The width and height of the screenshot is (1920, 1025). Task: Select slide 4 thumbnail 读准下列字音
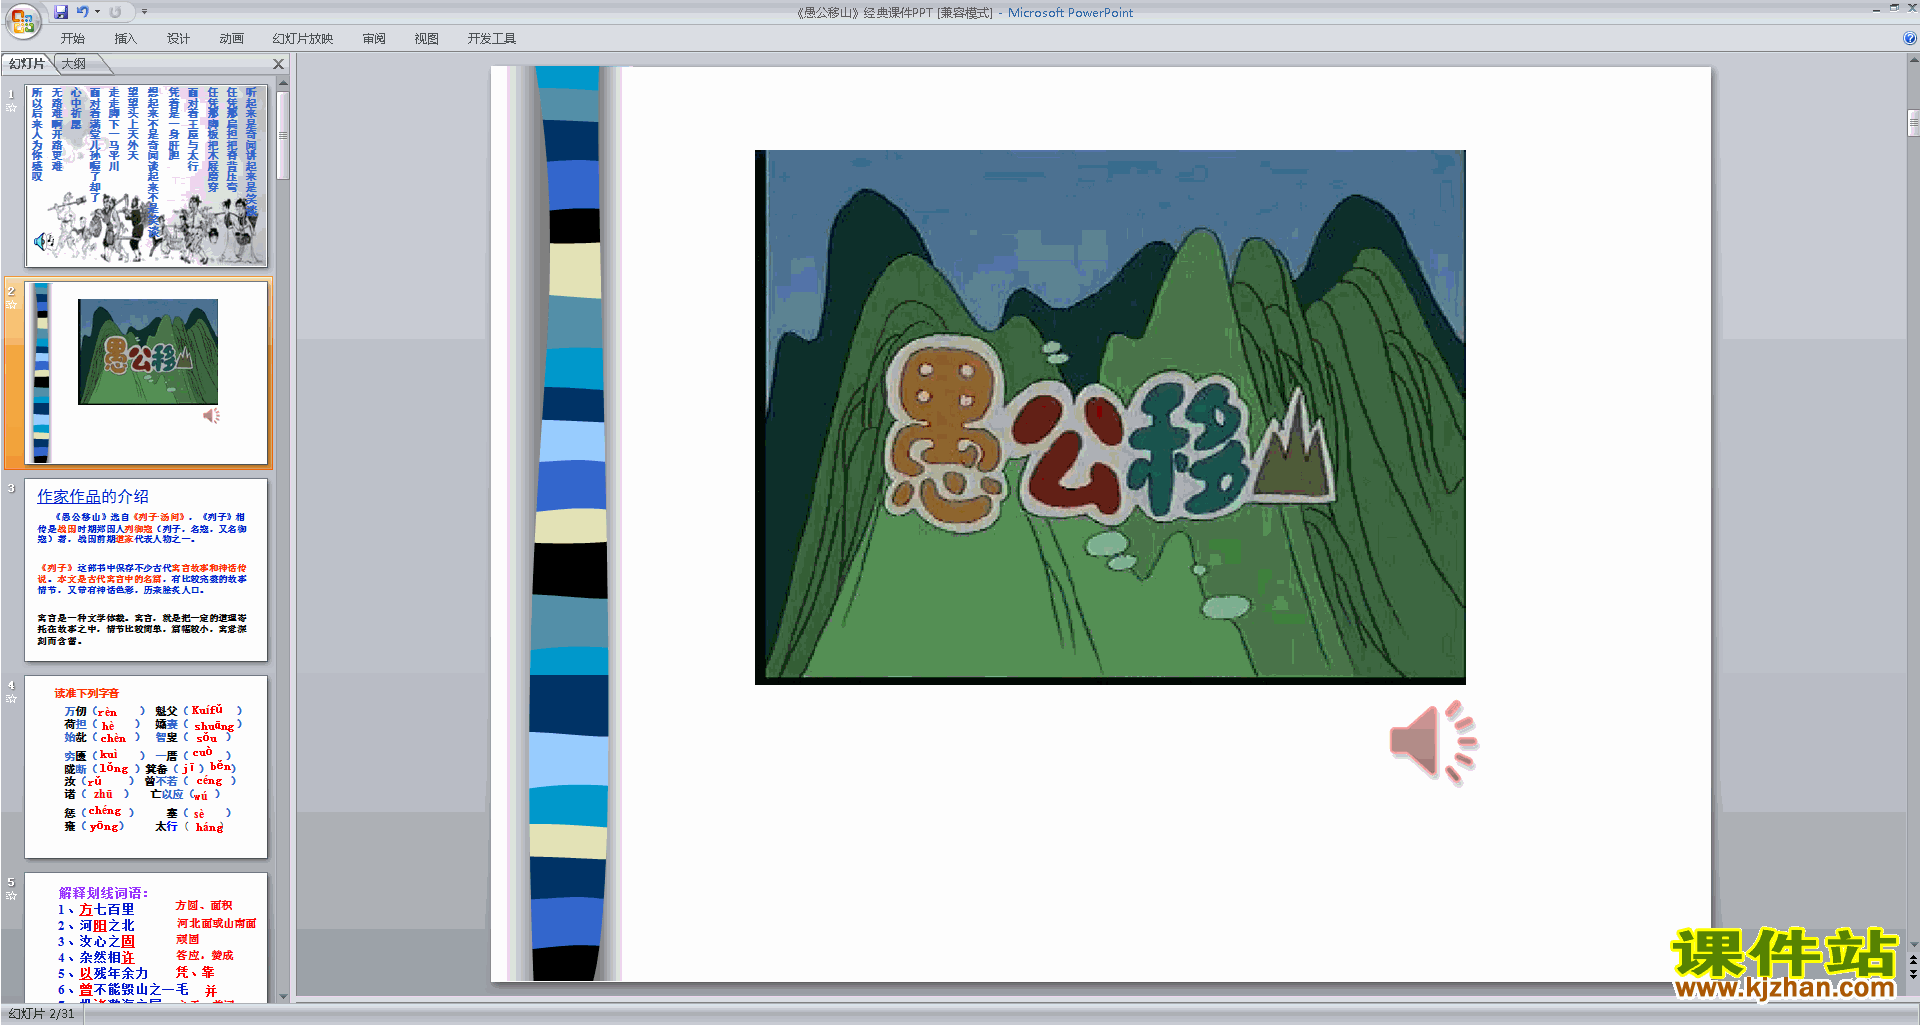[x=146, y=766]
